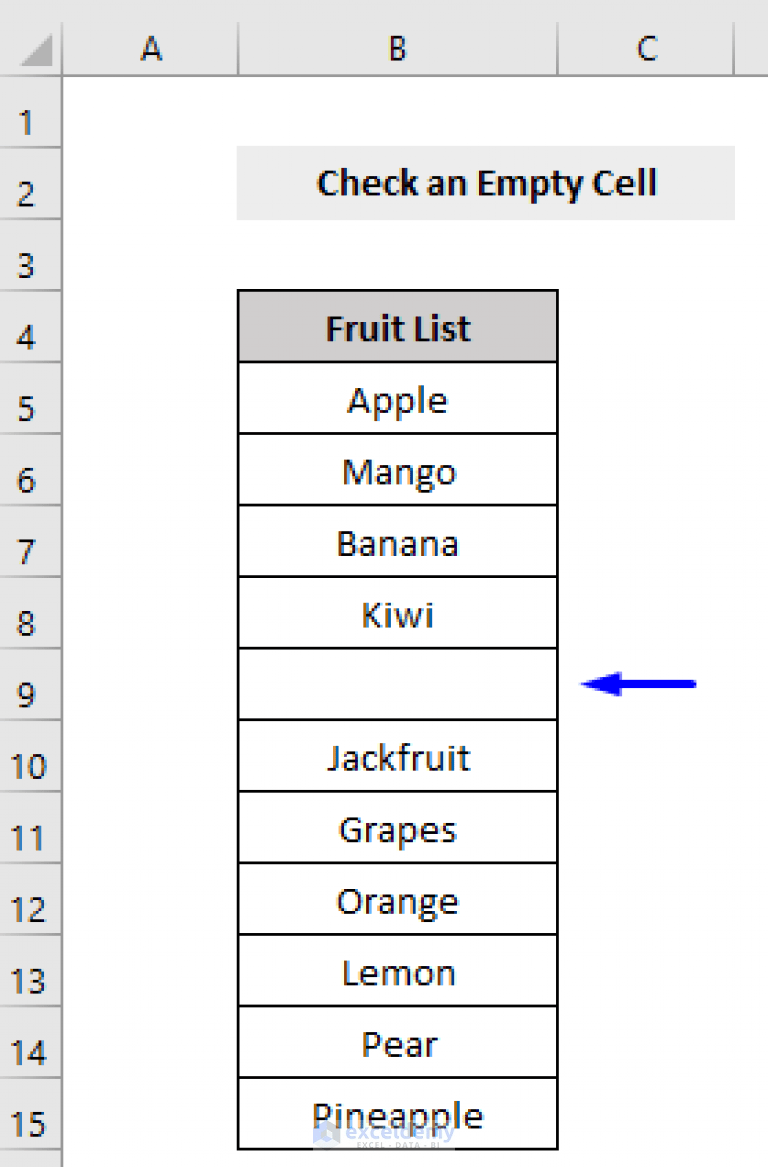The height and width of the screenshot is (1167, 768).
Task: Select column header A
Action: point(151,48)
